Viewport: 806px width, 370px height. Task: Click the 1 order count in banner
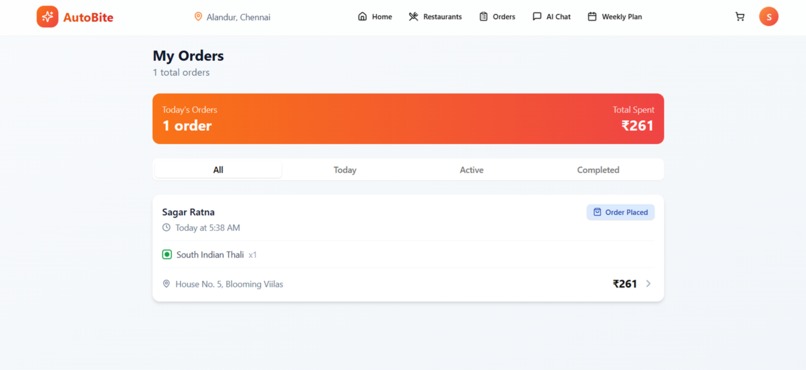[x=187, y=125]
